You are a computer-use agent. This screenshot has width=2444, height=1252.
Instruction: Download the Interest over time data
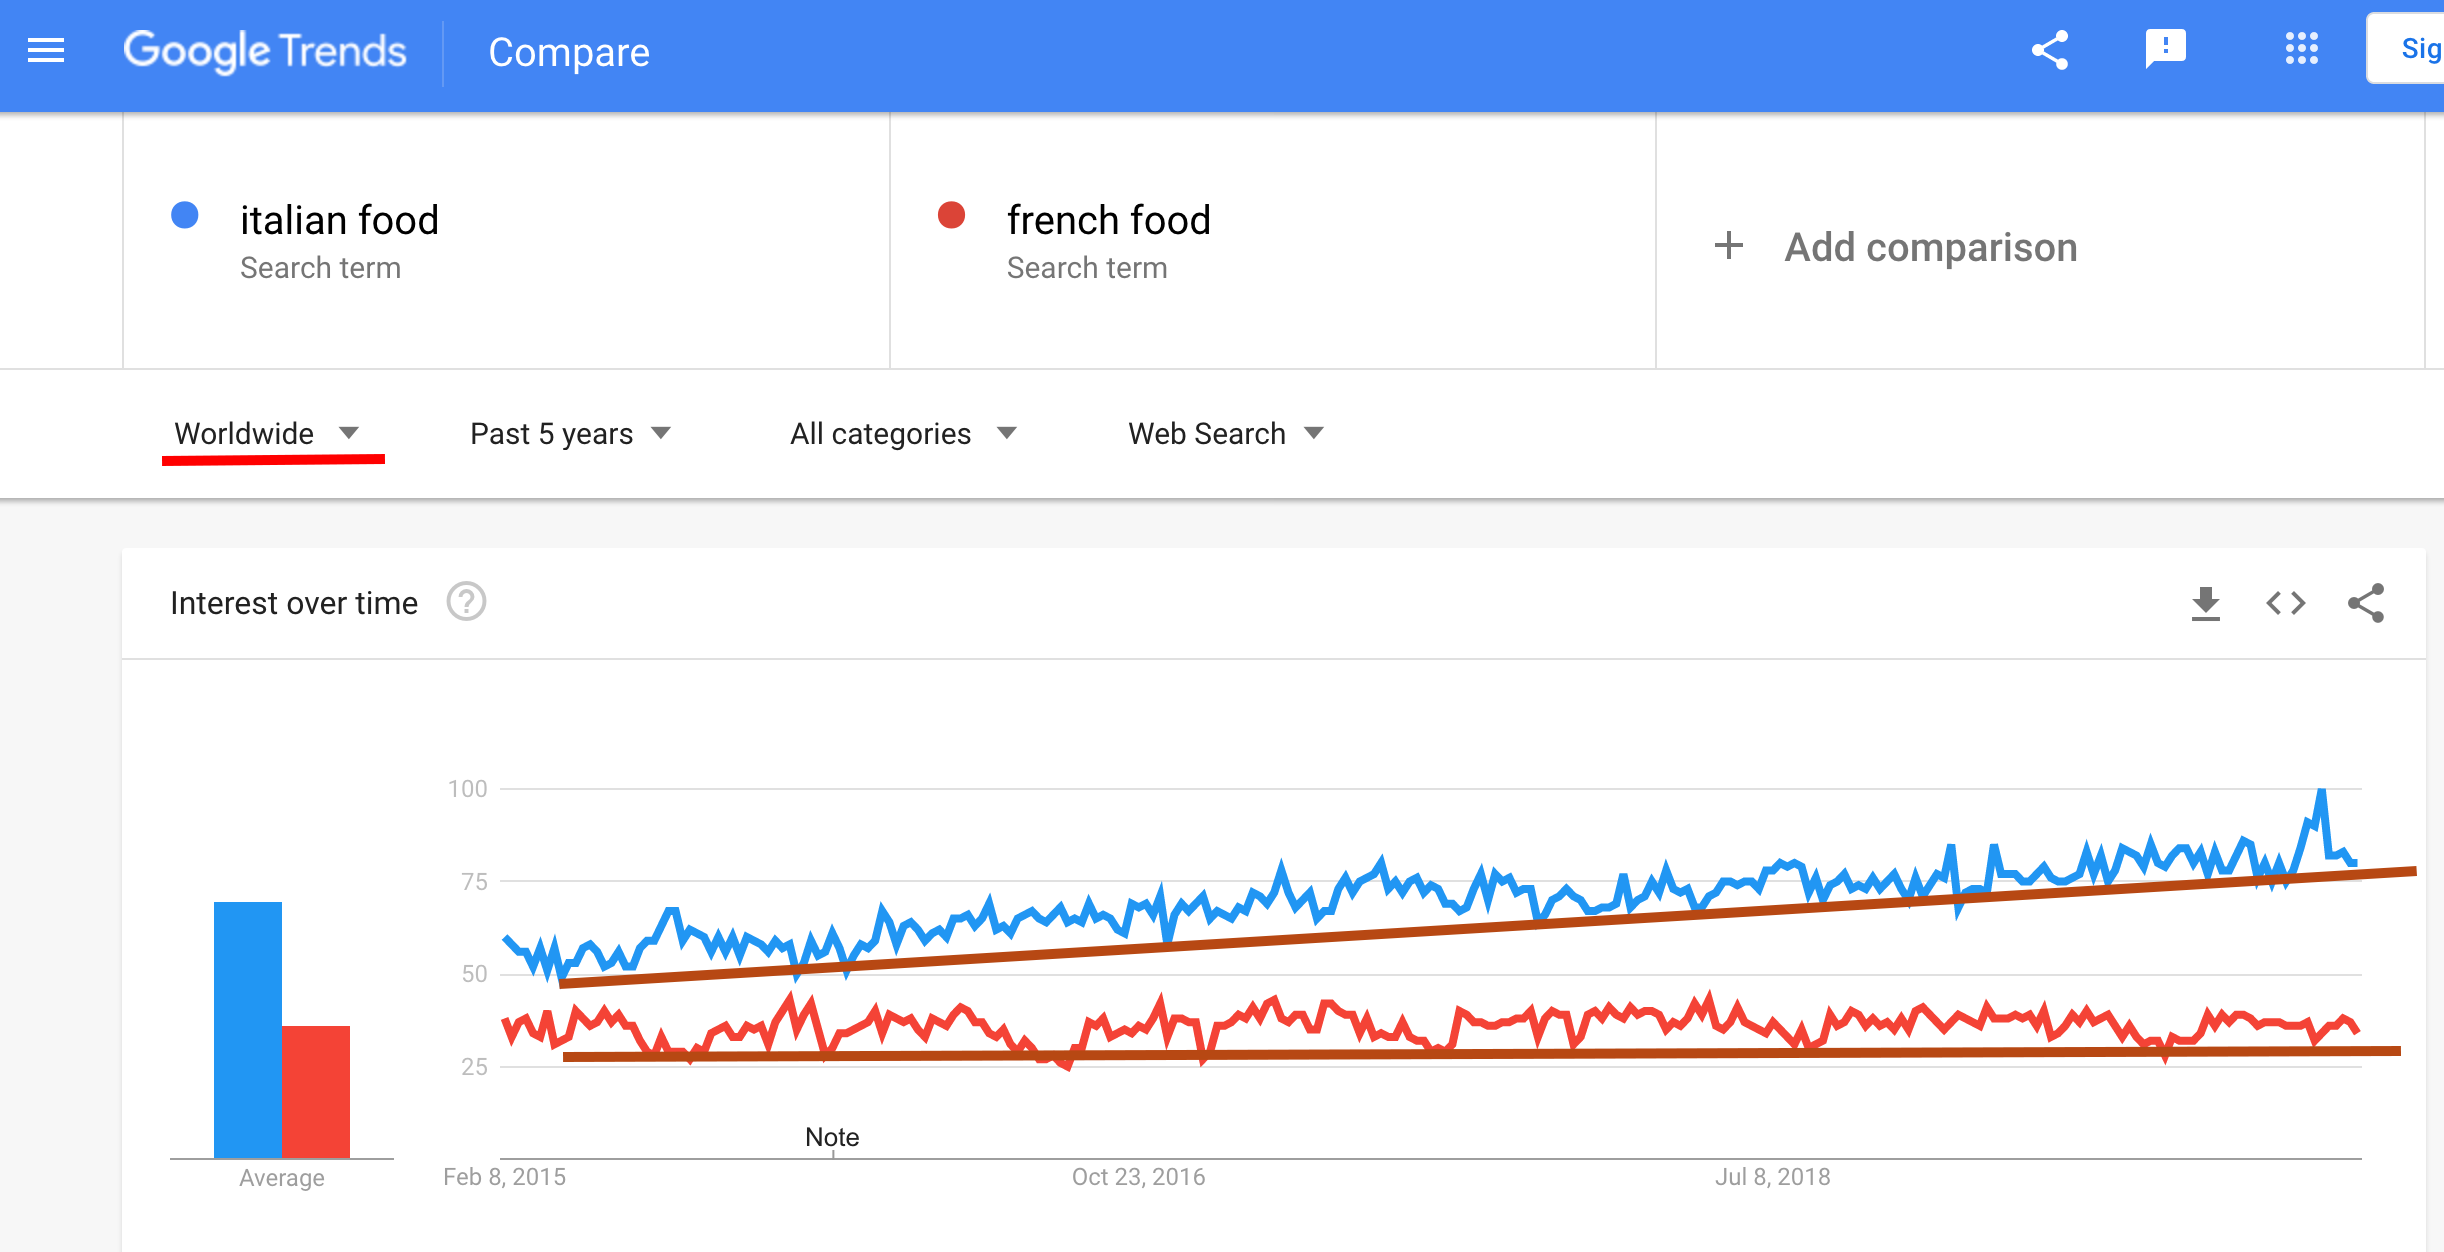[2205, 604]
